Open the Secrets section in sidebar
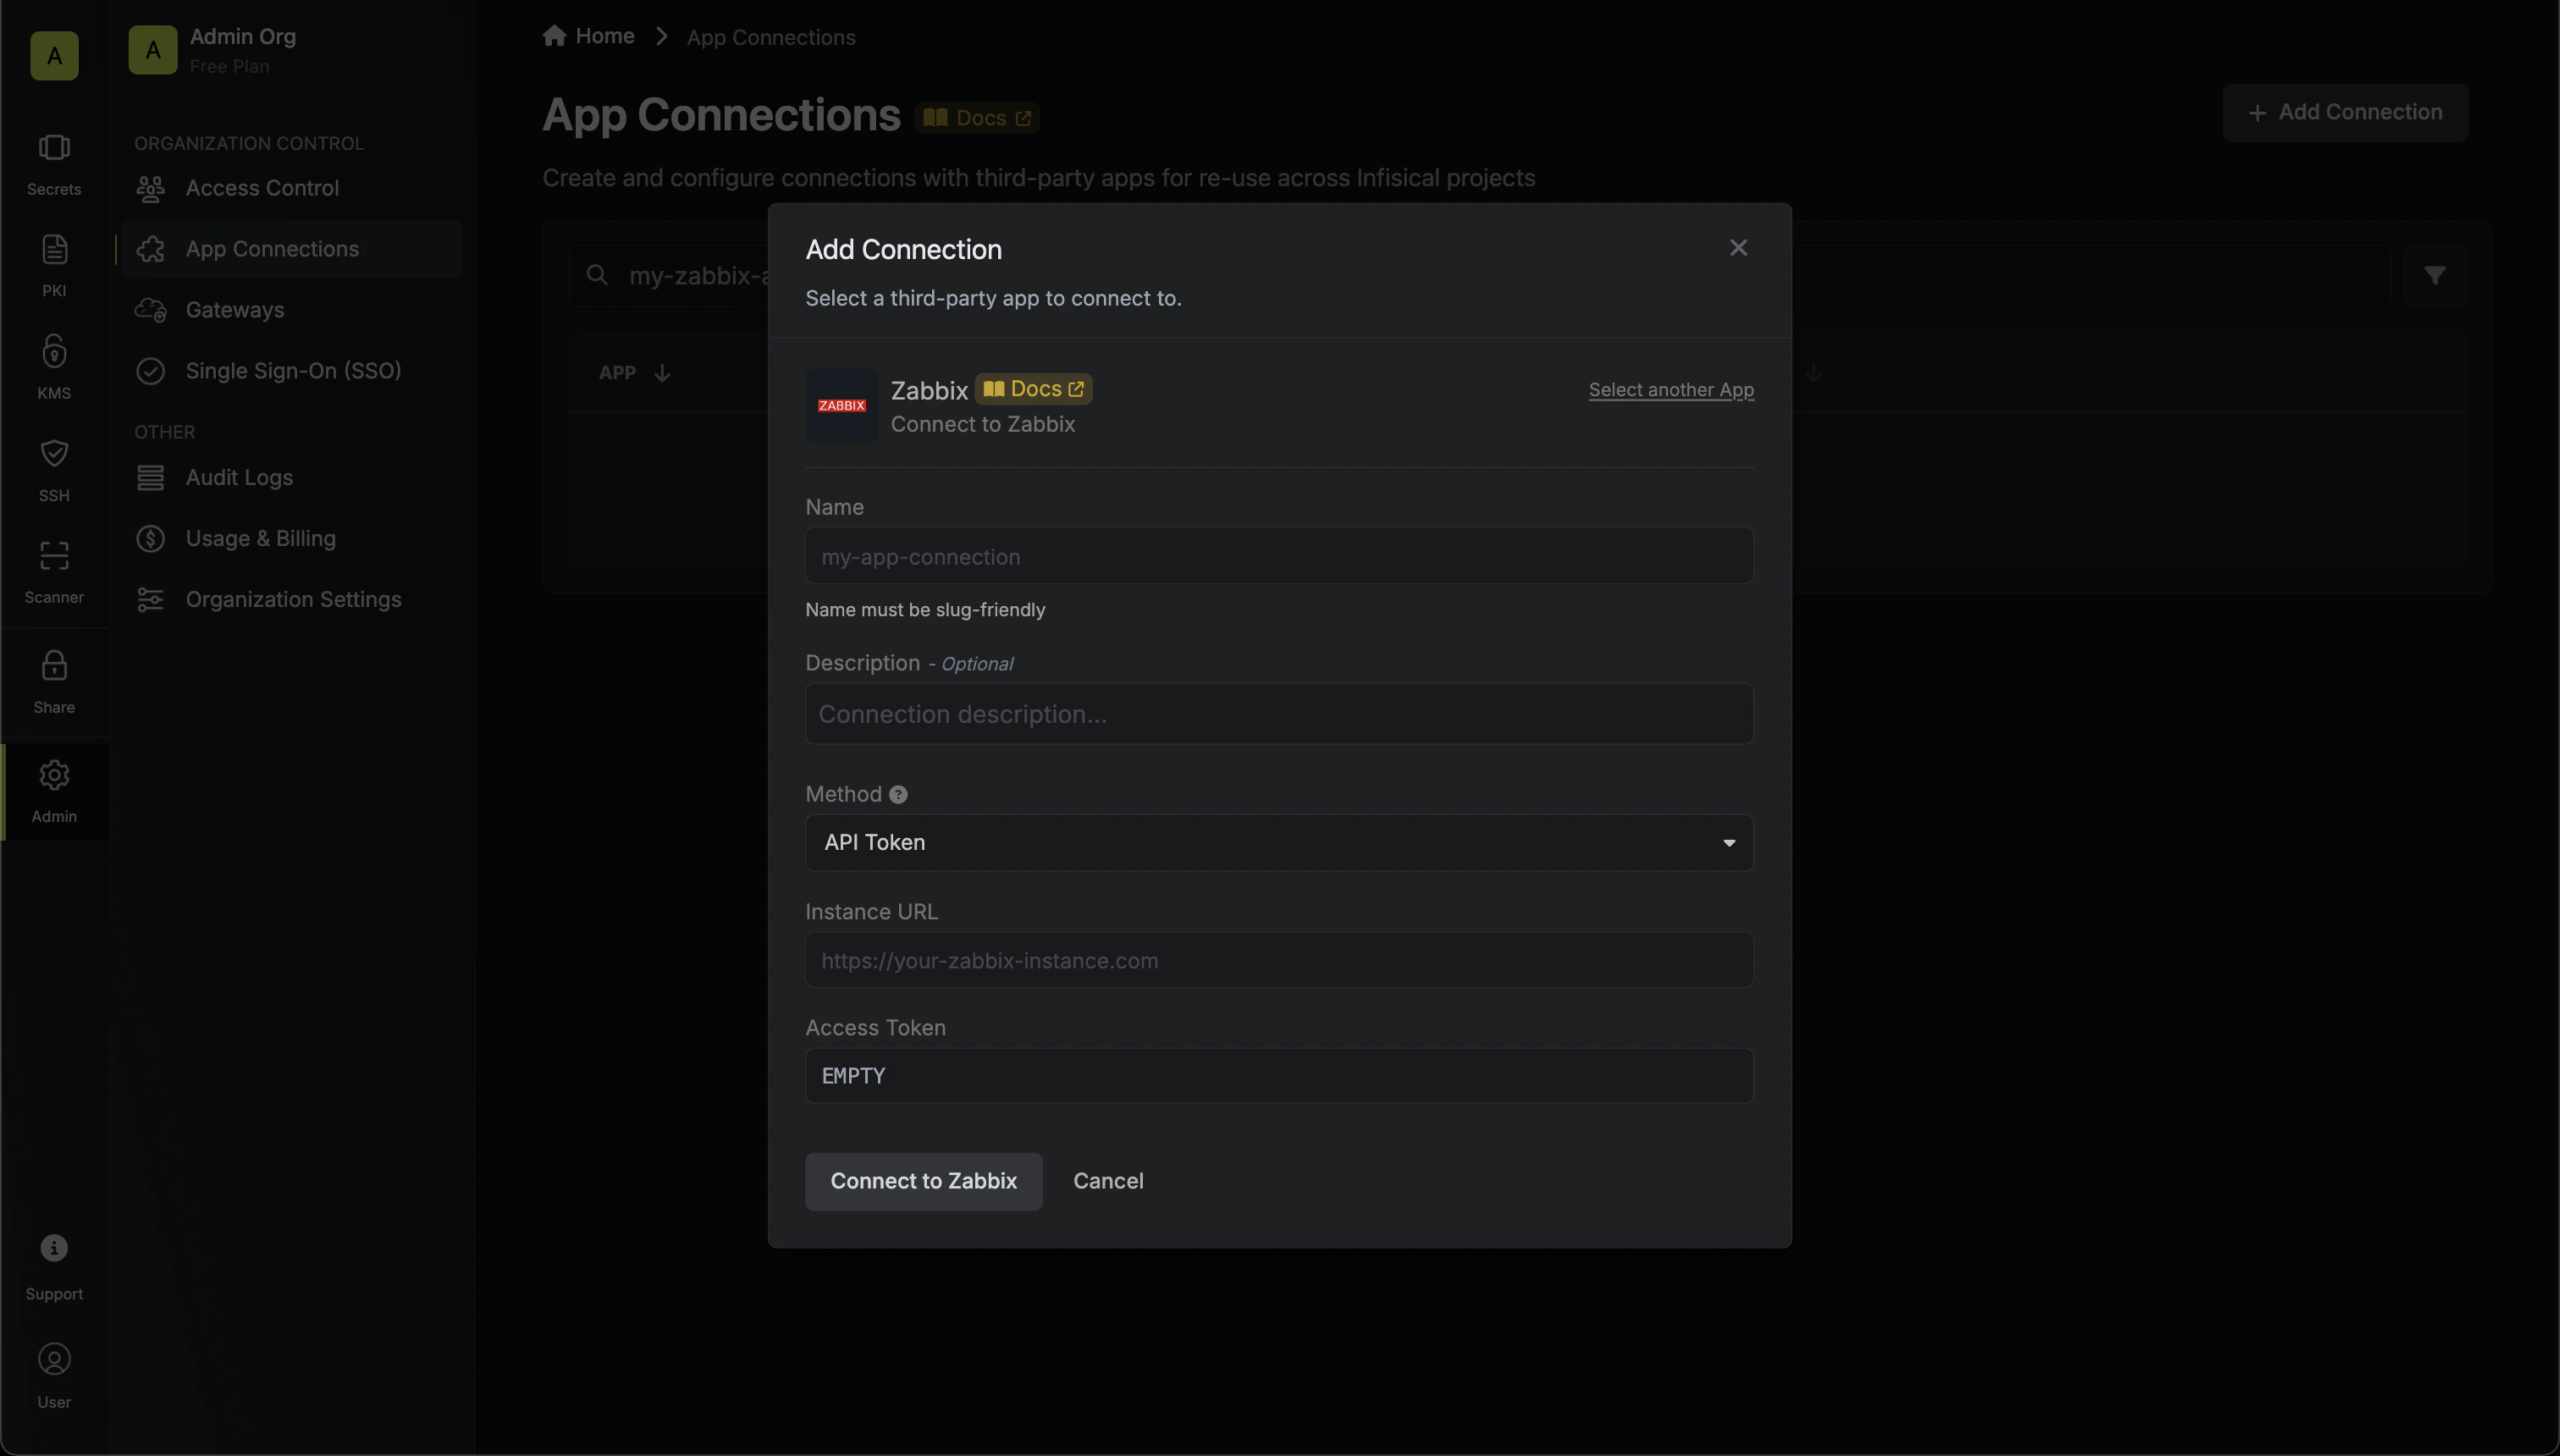Viewport: 2560px width, 1456px height. pyautogui.click(x=54, y=165)
